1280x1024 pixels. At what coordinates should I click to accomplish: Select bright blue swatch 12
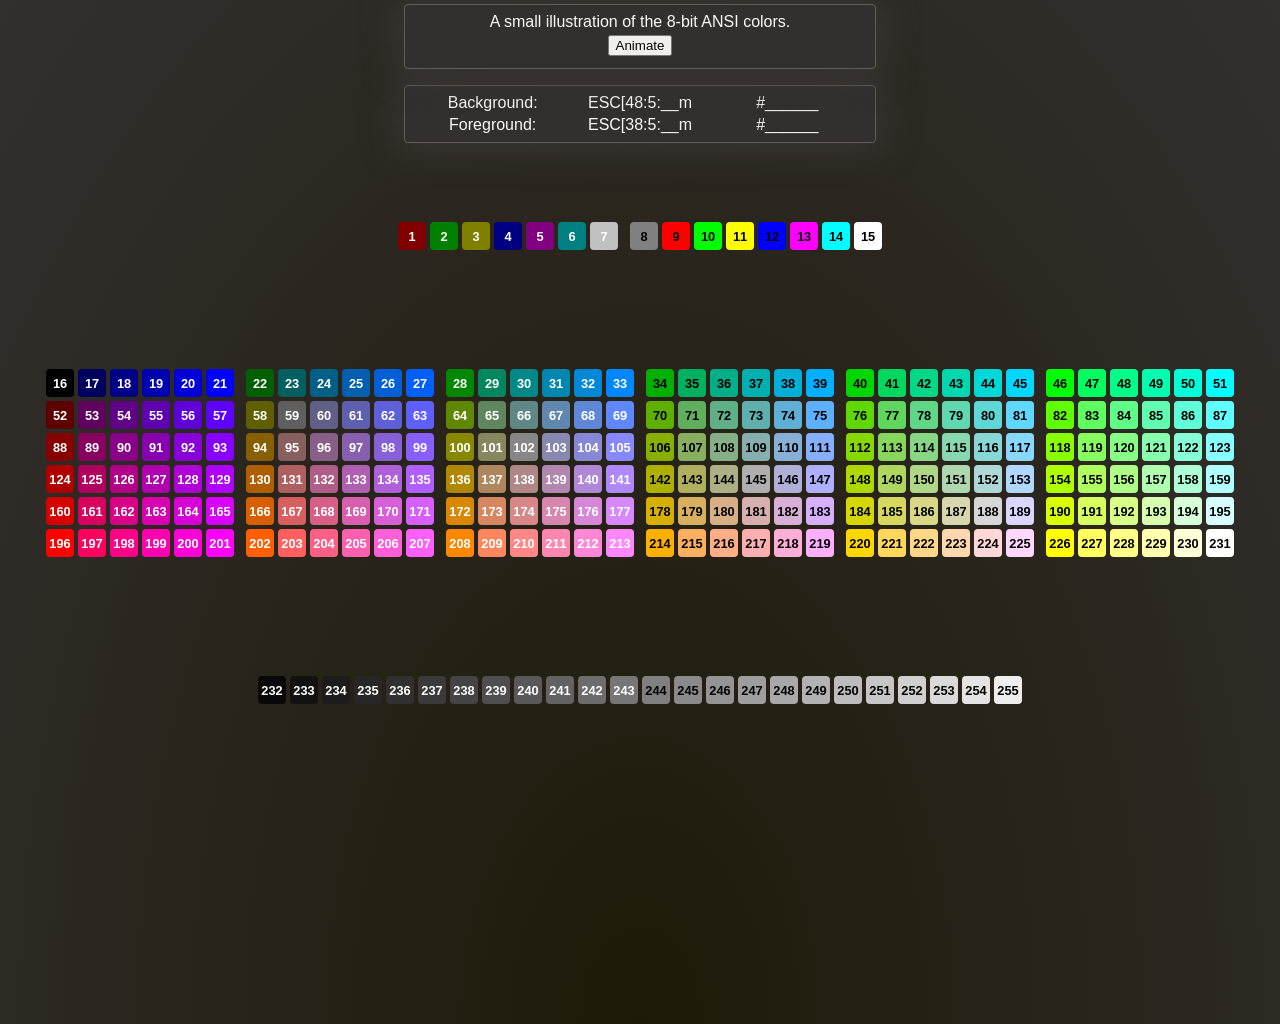pos(772,236)
